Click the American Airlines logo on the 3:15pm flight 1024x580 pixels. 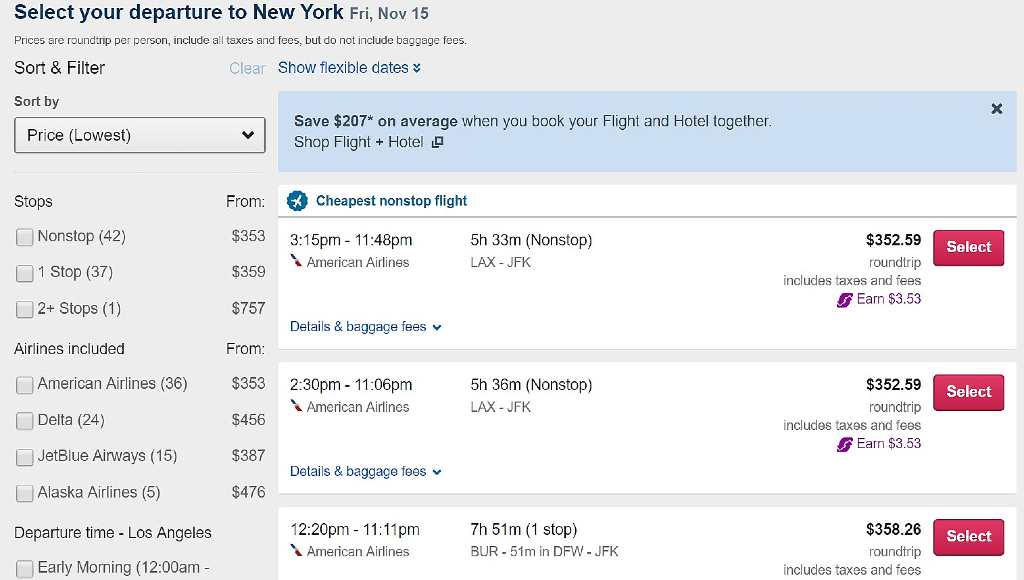coord(297,262)
